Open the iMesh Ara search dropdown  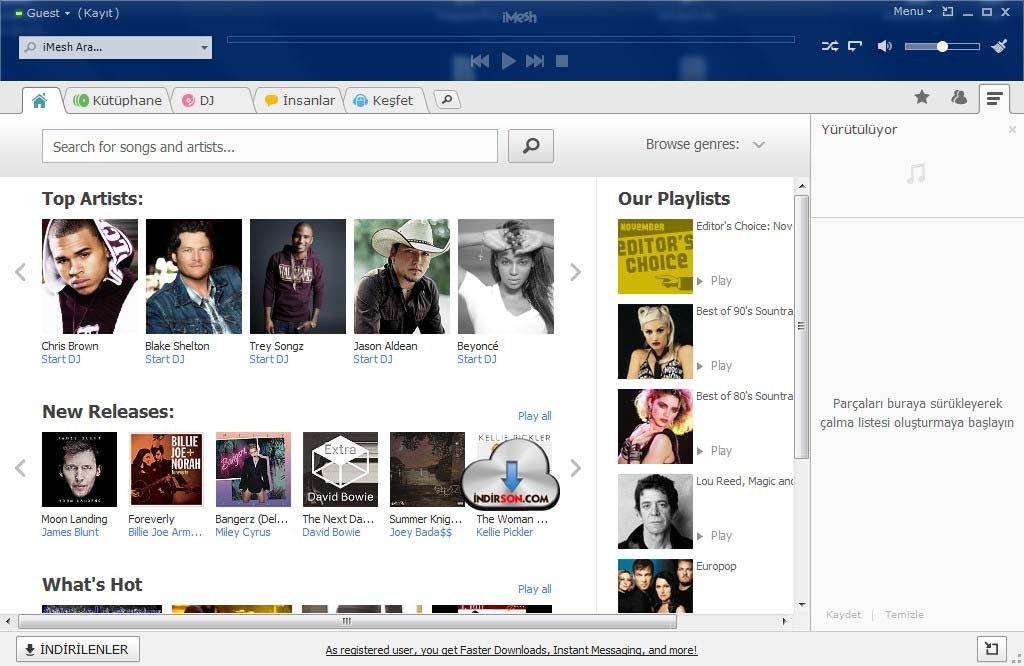point(204,48)
